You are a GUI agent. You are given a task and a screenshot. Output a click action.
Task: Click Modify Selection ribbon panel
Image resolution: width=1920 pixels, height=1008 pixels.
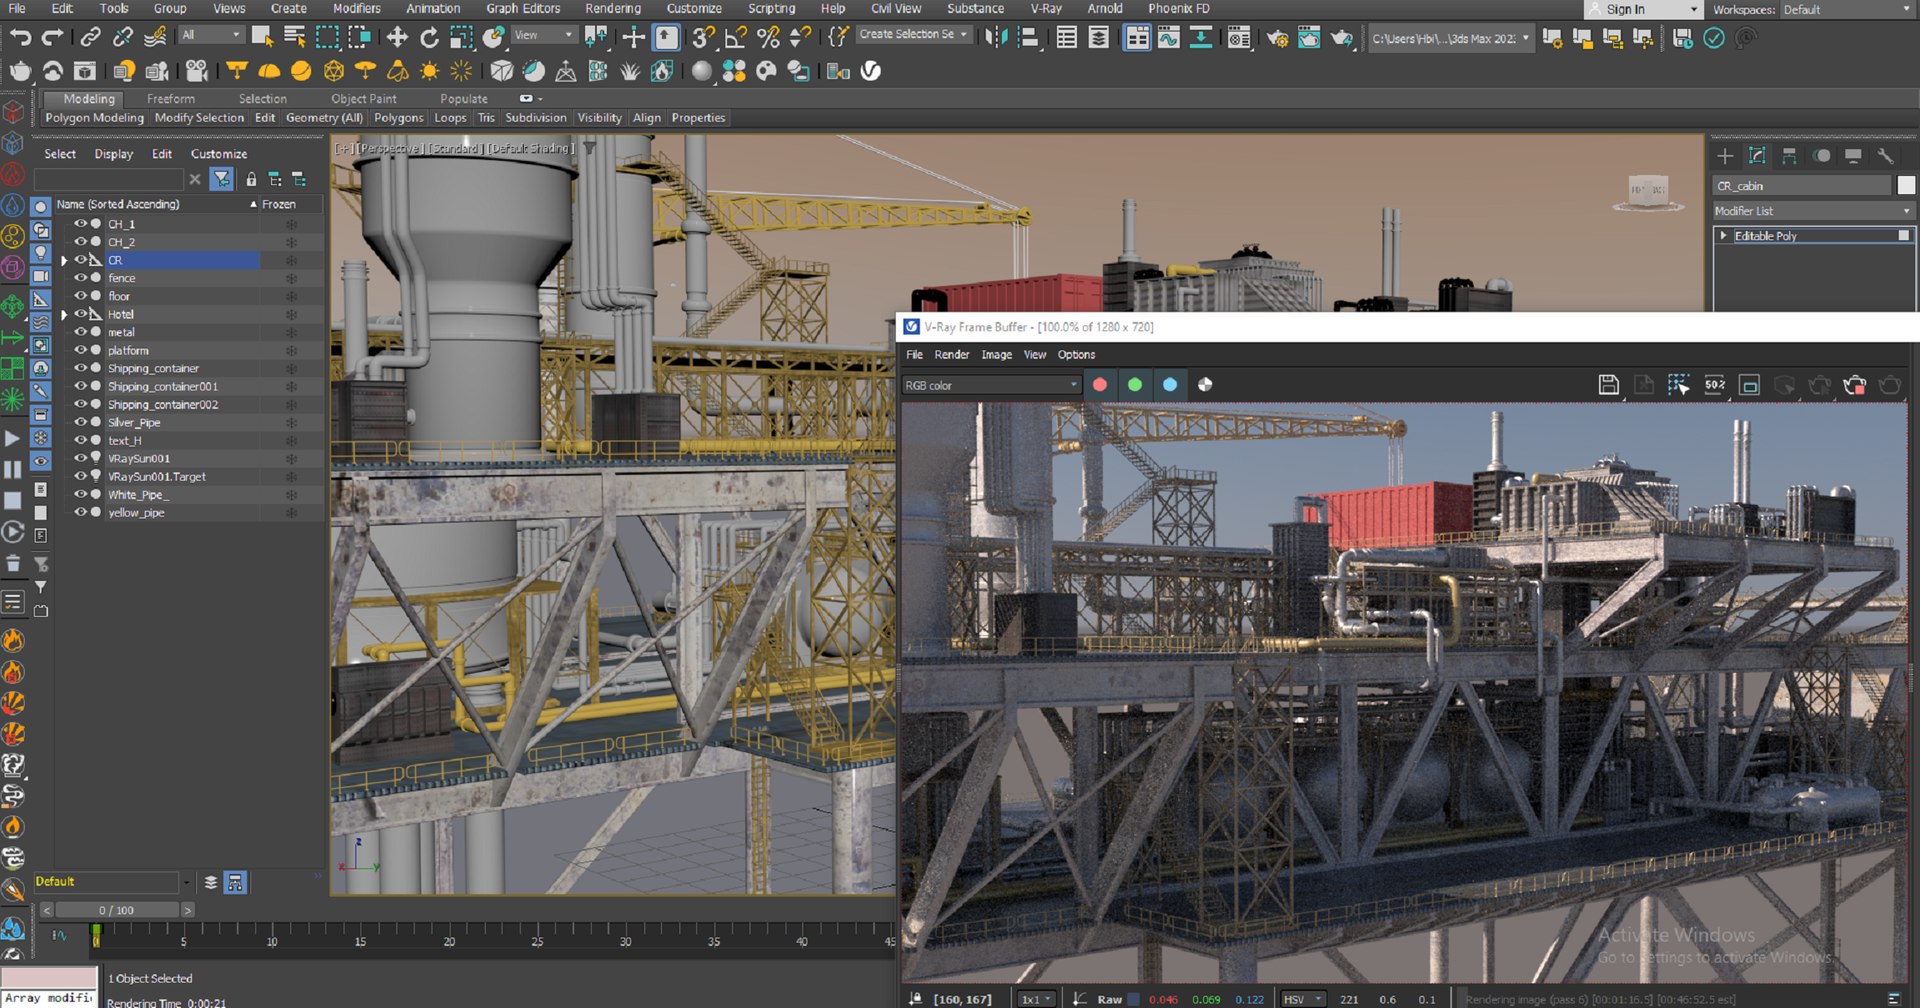[x=199, y=118]
